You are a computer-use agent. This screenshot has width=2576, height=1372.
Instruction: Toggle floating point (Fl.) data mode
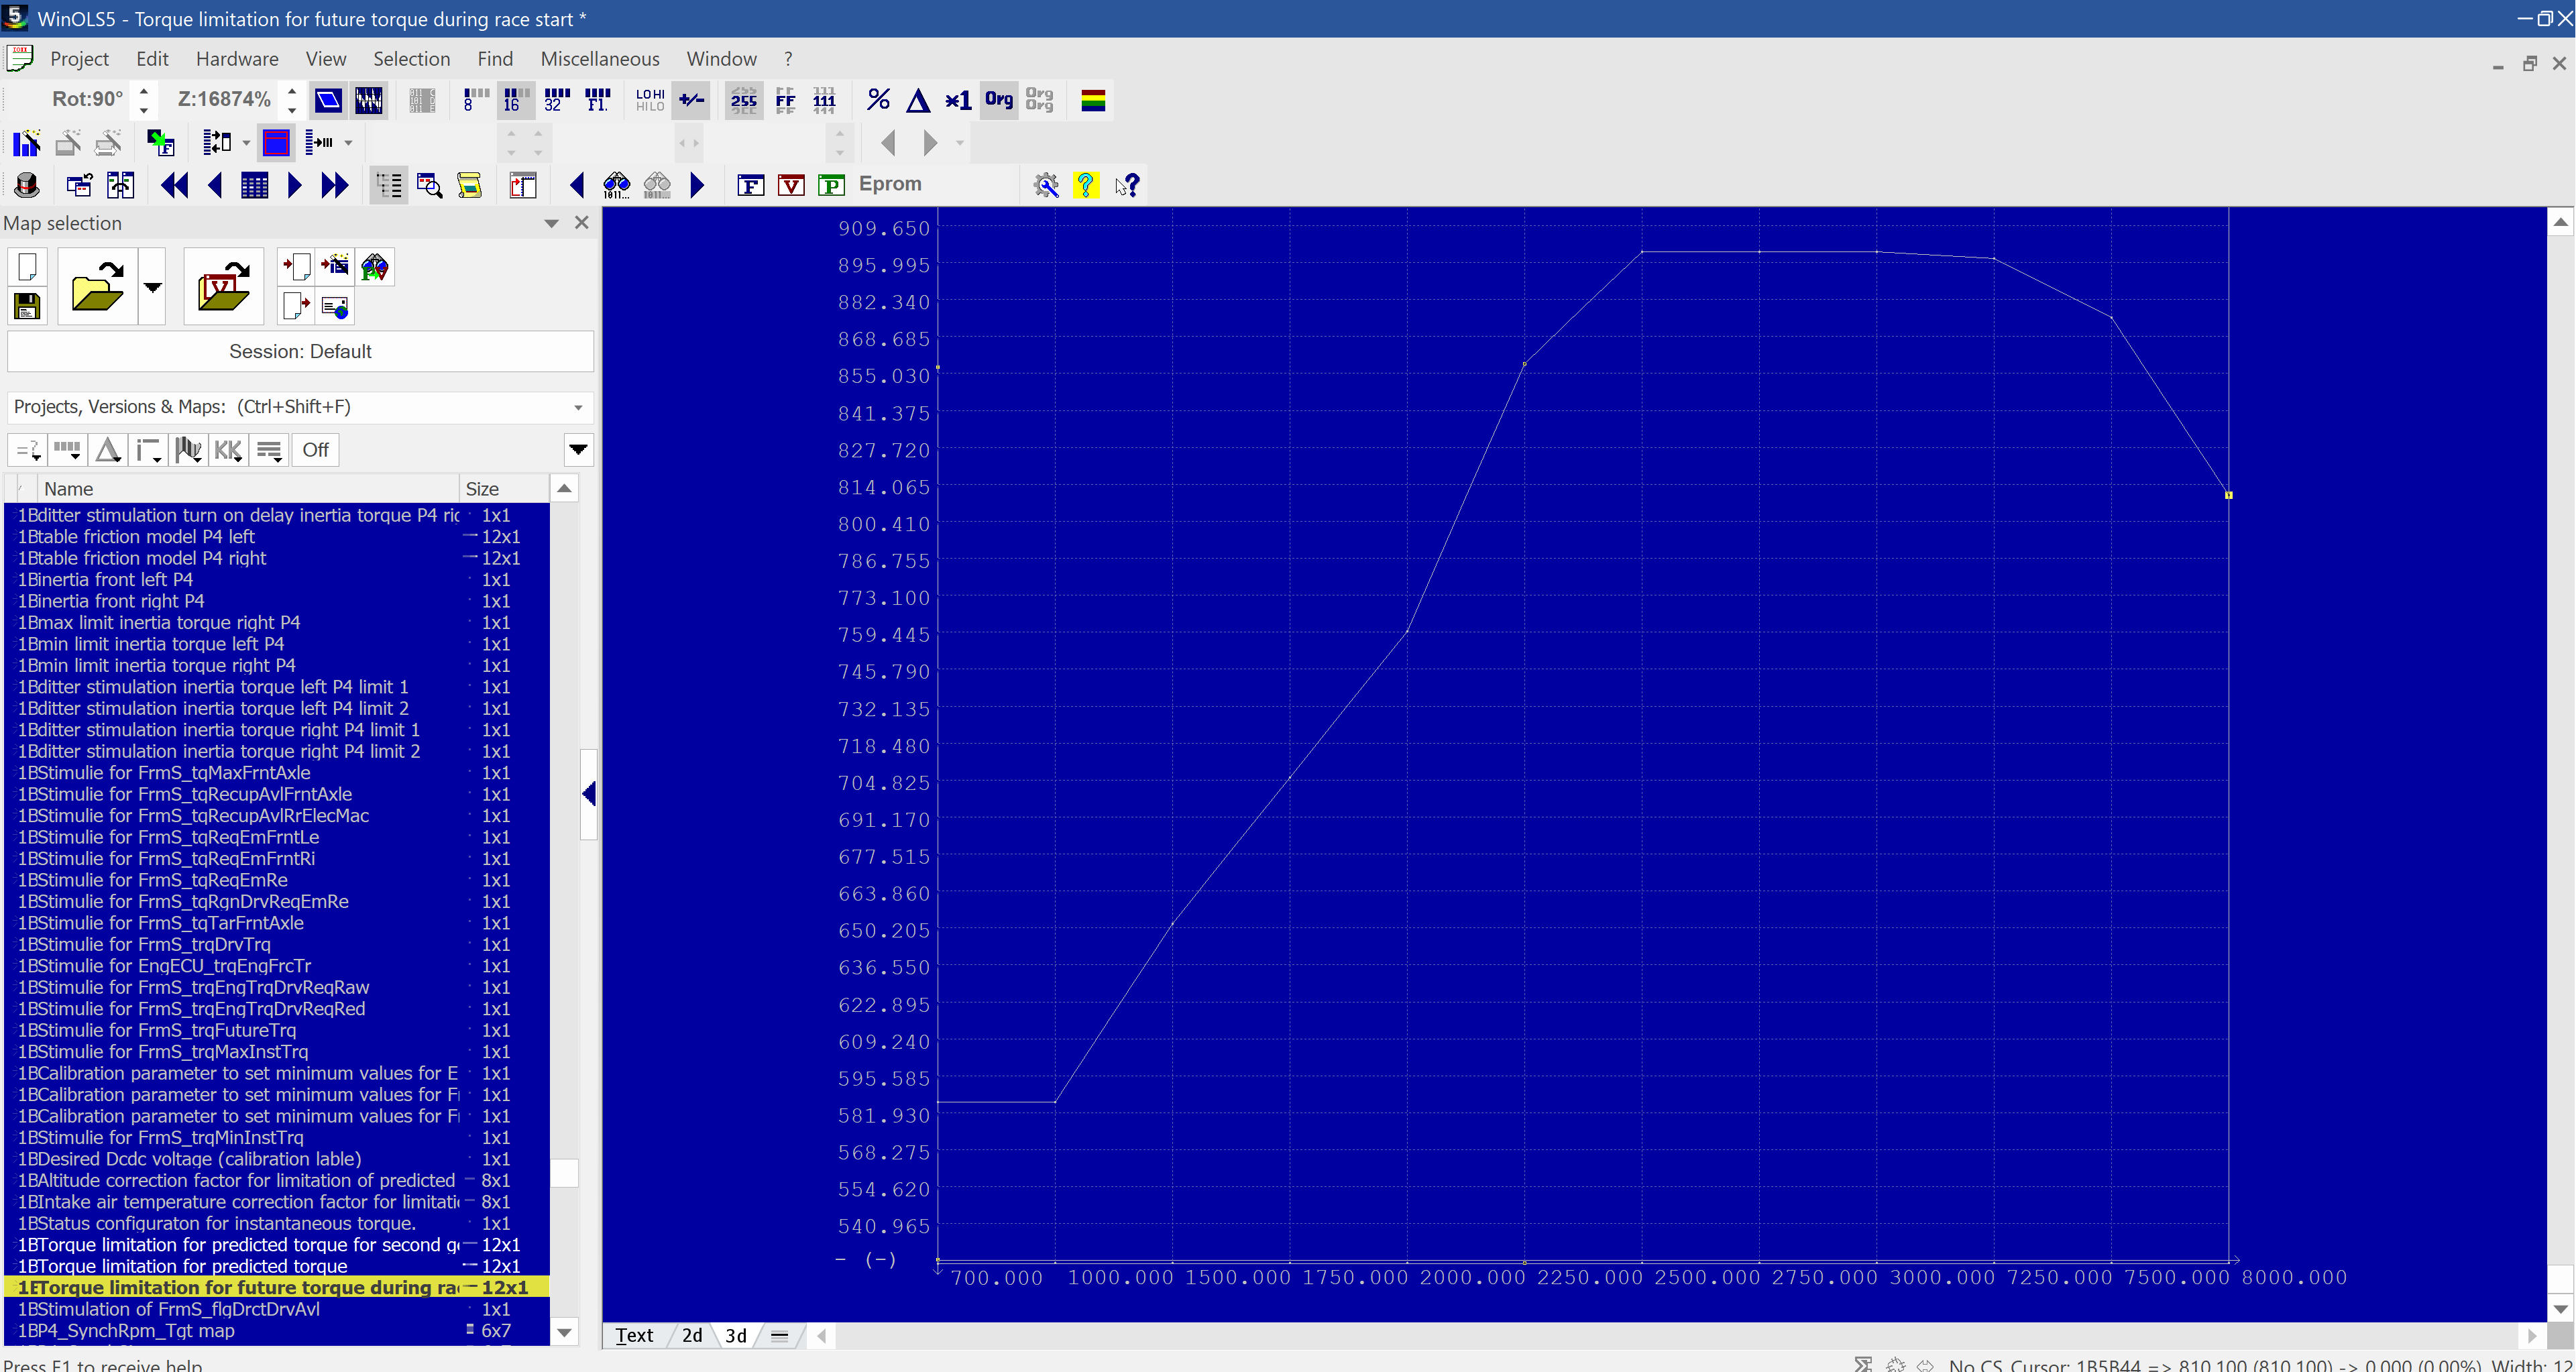point(597,100)
